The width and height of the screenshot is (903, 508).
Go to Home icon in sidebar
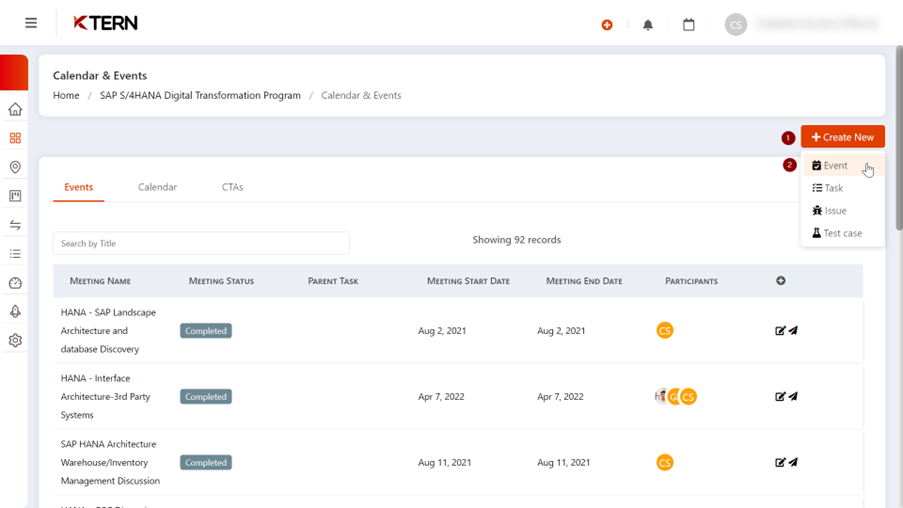pos(16,109)
